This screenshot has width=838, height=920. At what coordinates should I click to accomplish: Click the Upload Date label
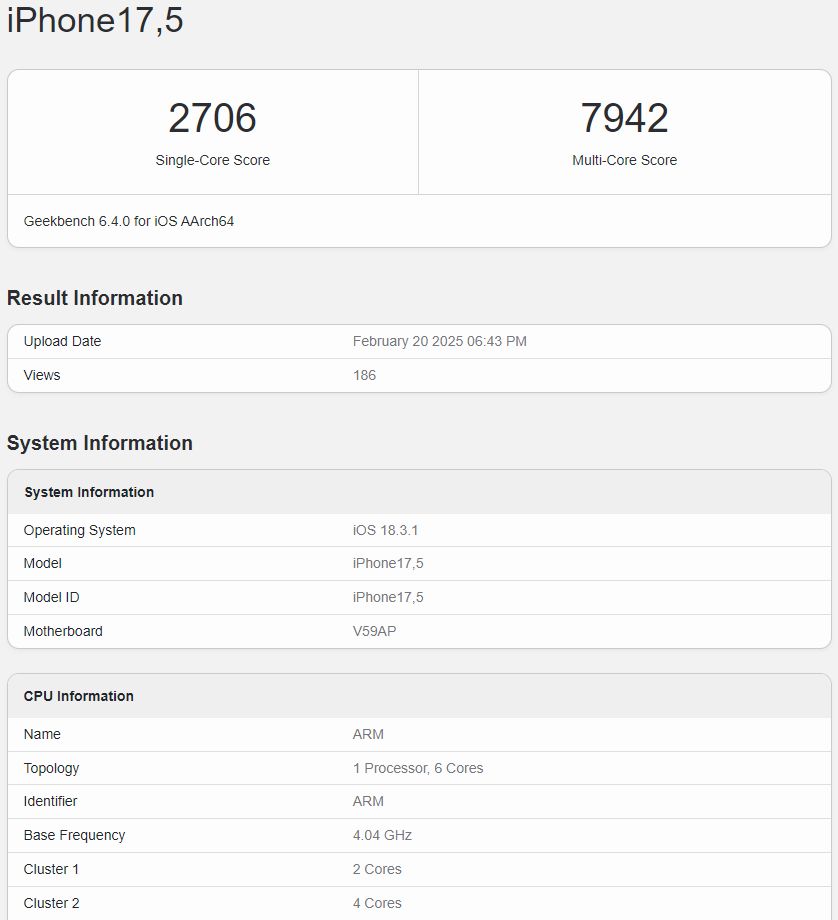pos(62,341)
